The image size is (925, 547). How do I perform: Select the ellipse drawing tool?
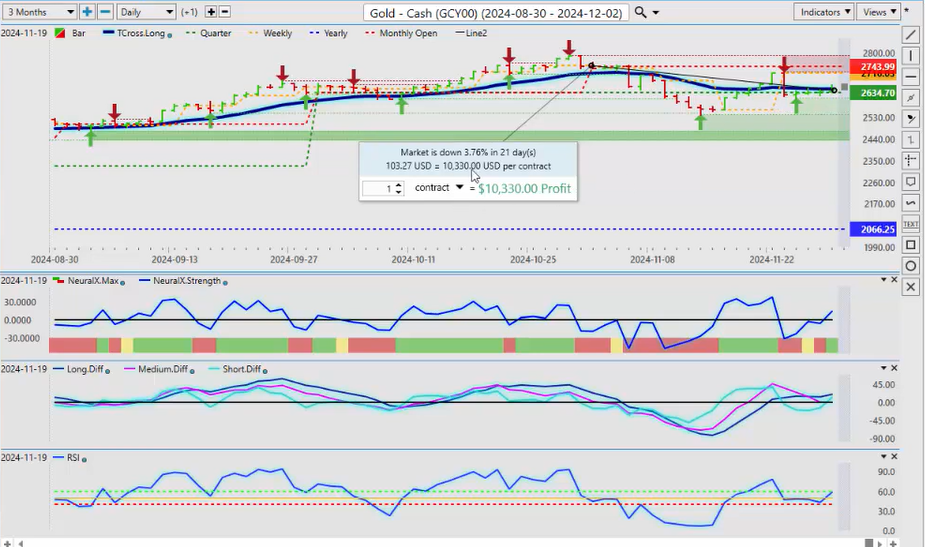pos(911,266)
